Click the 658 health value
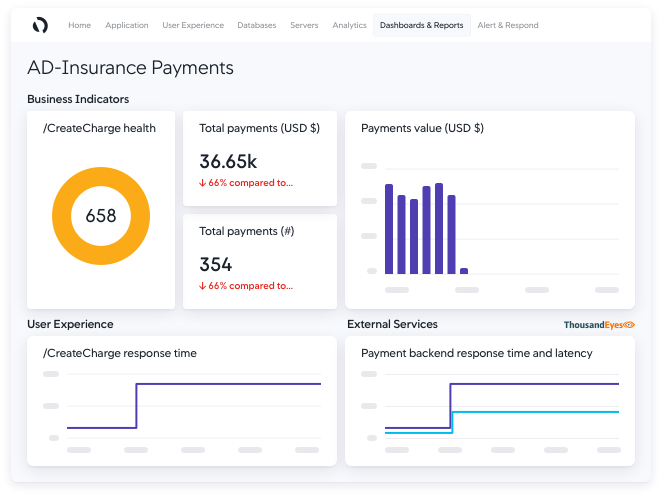662x496 pixels. (101, 216)
